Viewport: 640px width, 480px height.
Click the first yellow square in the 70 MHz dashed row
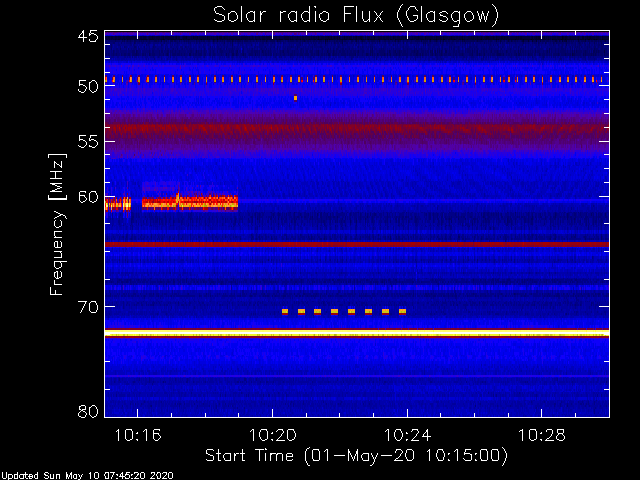pos(285,311)
